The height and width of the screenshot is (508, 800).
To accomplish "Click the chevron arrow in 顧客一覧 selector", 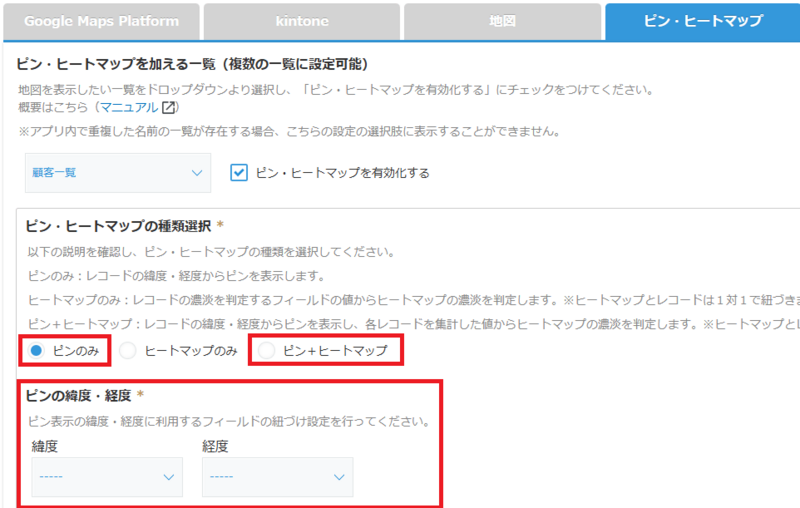I will pos(196,173).
